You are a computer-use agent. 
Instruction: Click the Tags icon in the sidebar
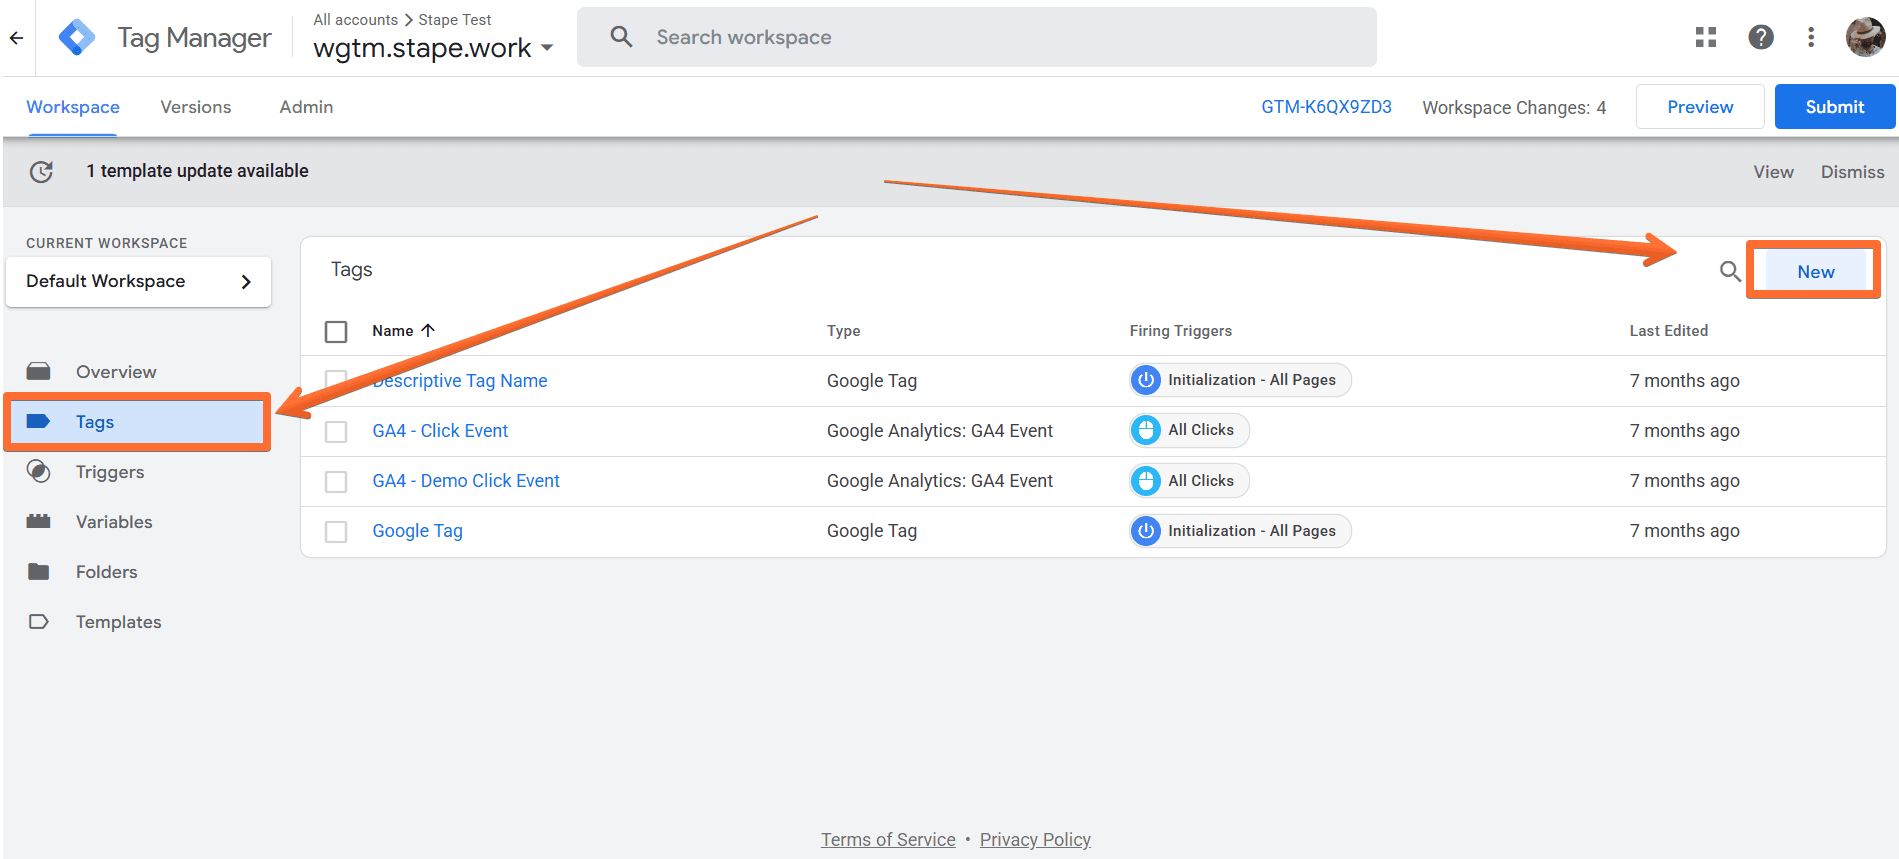pyautogui.click(x=39, y=422)
